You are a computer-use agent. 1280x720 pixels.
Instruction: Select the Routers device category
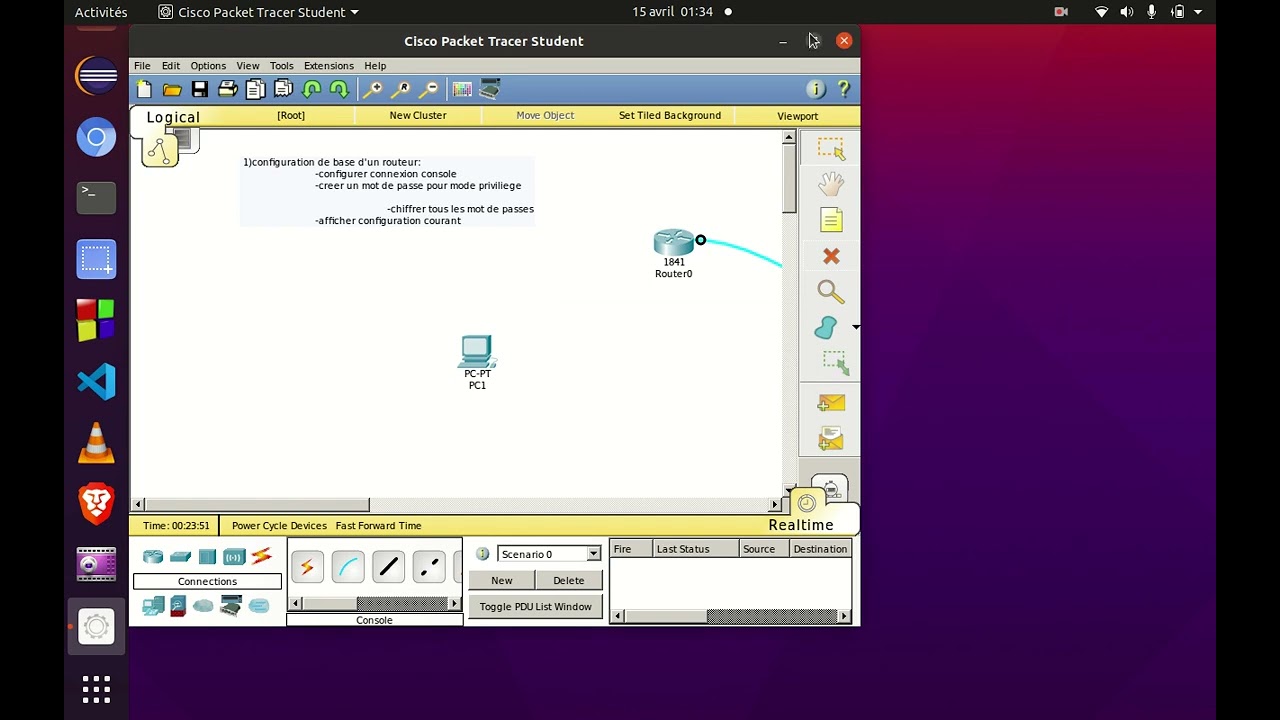click(x=153, y=557)
